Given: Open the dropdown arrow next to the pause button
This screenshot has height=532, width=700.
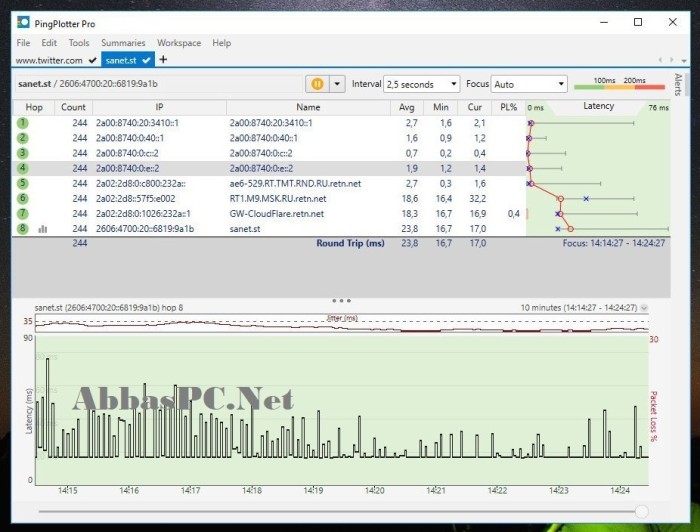Looking at the screenshot, I should pyautogui.click(x=337, y=84).
